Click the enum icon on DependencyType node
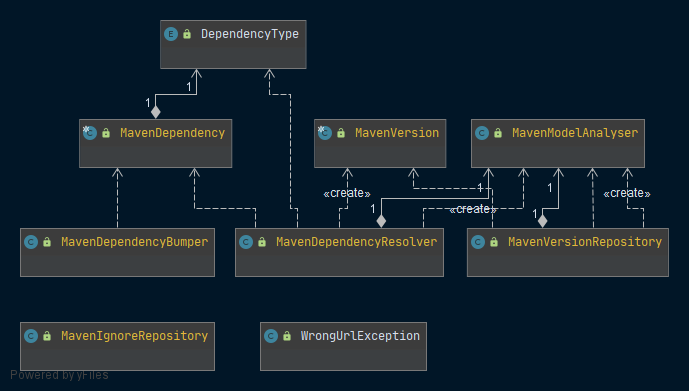Viewport: 689px width, 391px height. (x=171, y=34)
